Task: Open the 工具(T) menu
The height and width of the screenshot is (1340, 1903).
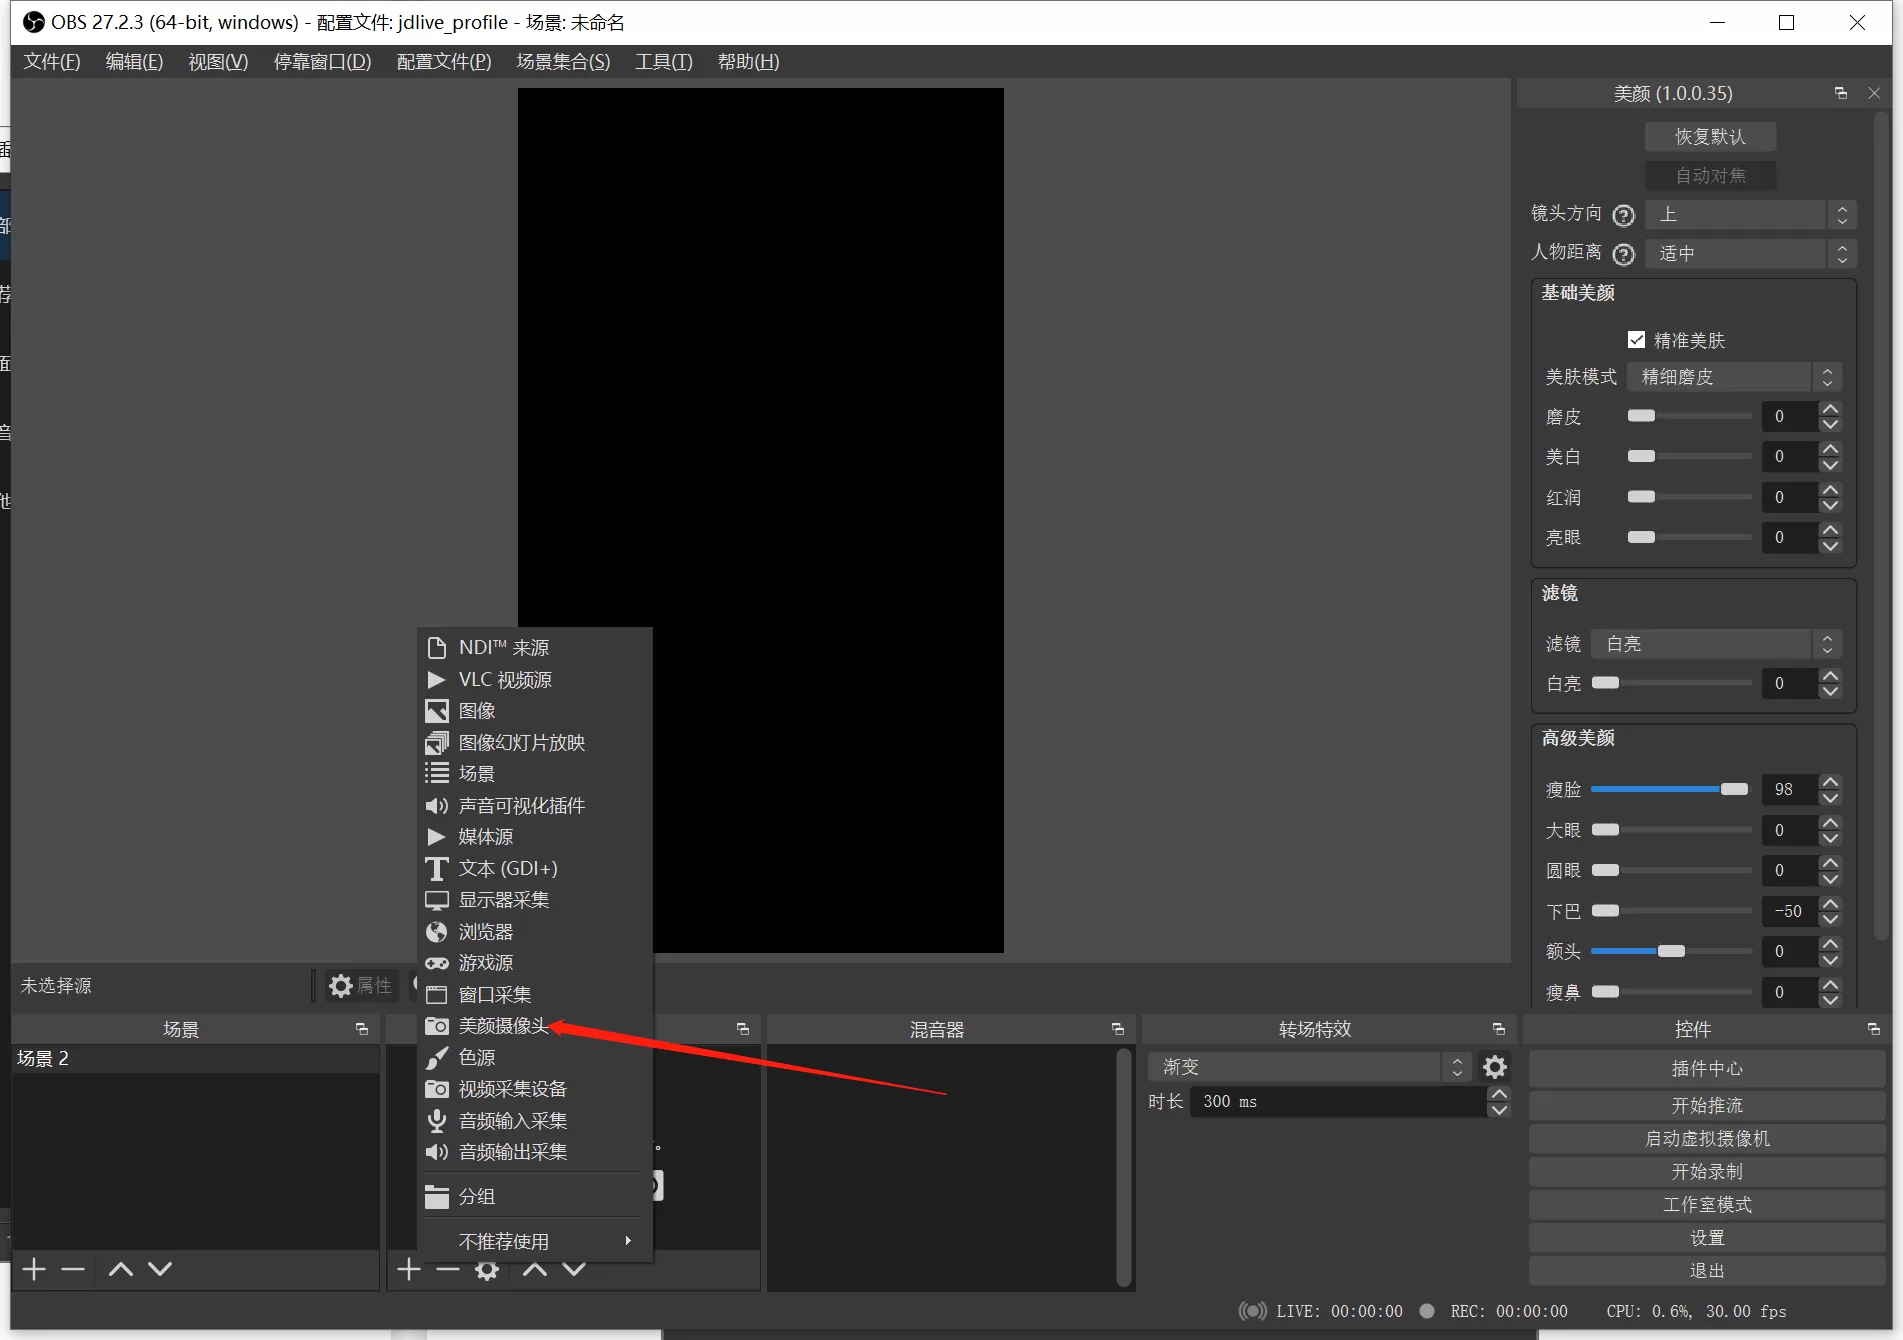Action: click(x=663, y=62)
